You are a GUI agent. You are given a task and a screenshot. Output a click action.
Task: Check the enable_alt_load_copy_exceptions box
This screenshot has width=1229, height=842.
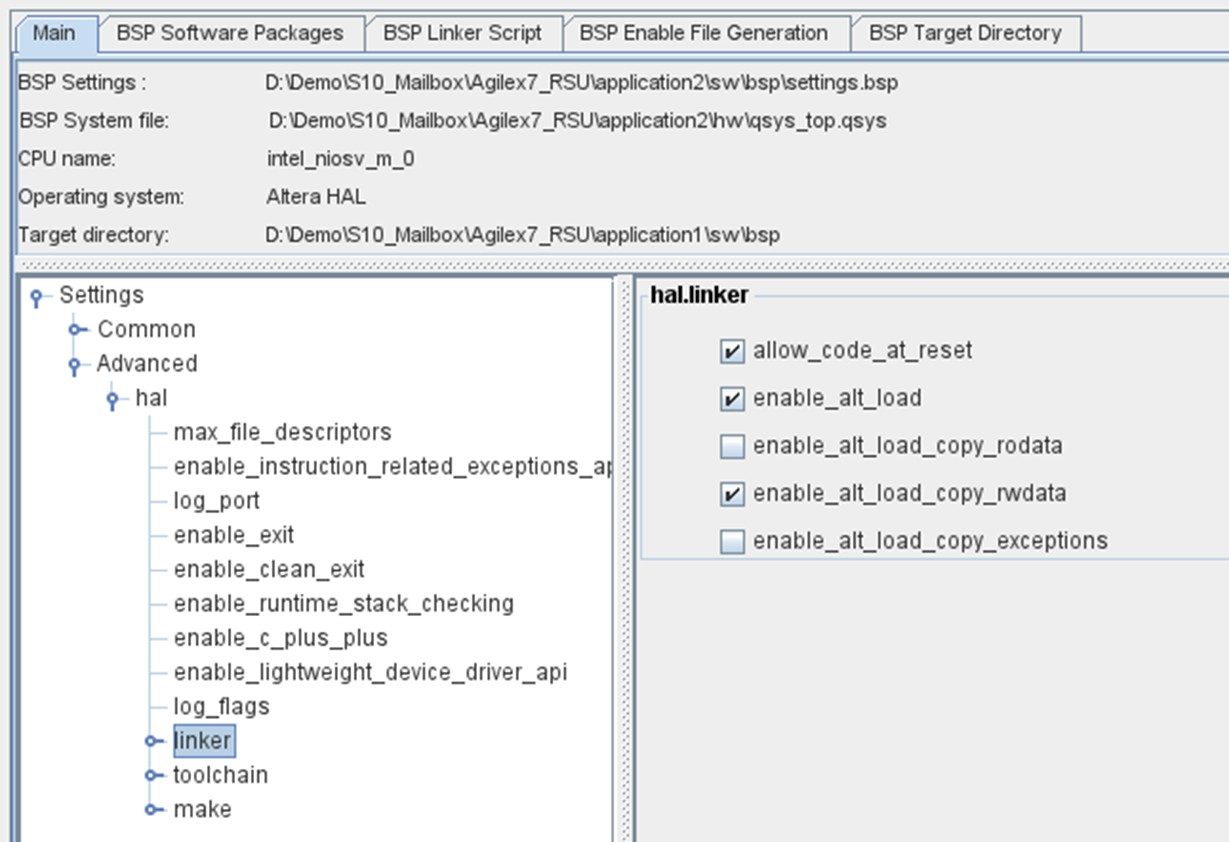click(733, 542)
